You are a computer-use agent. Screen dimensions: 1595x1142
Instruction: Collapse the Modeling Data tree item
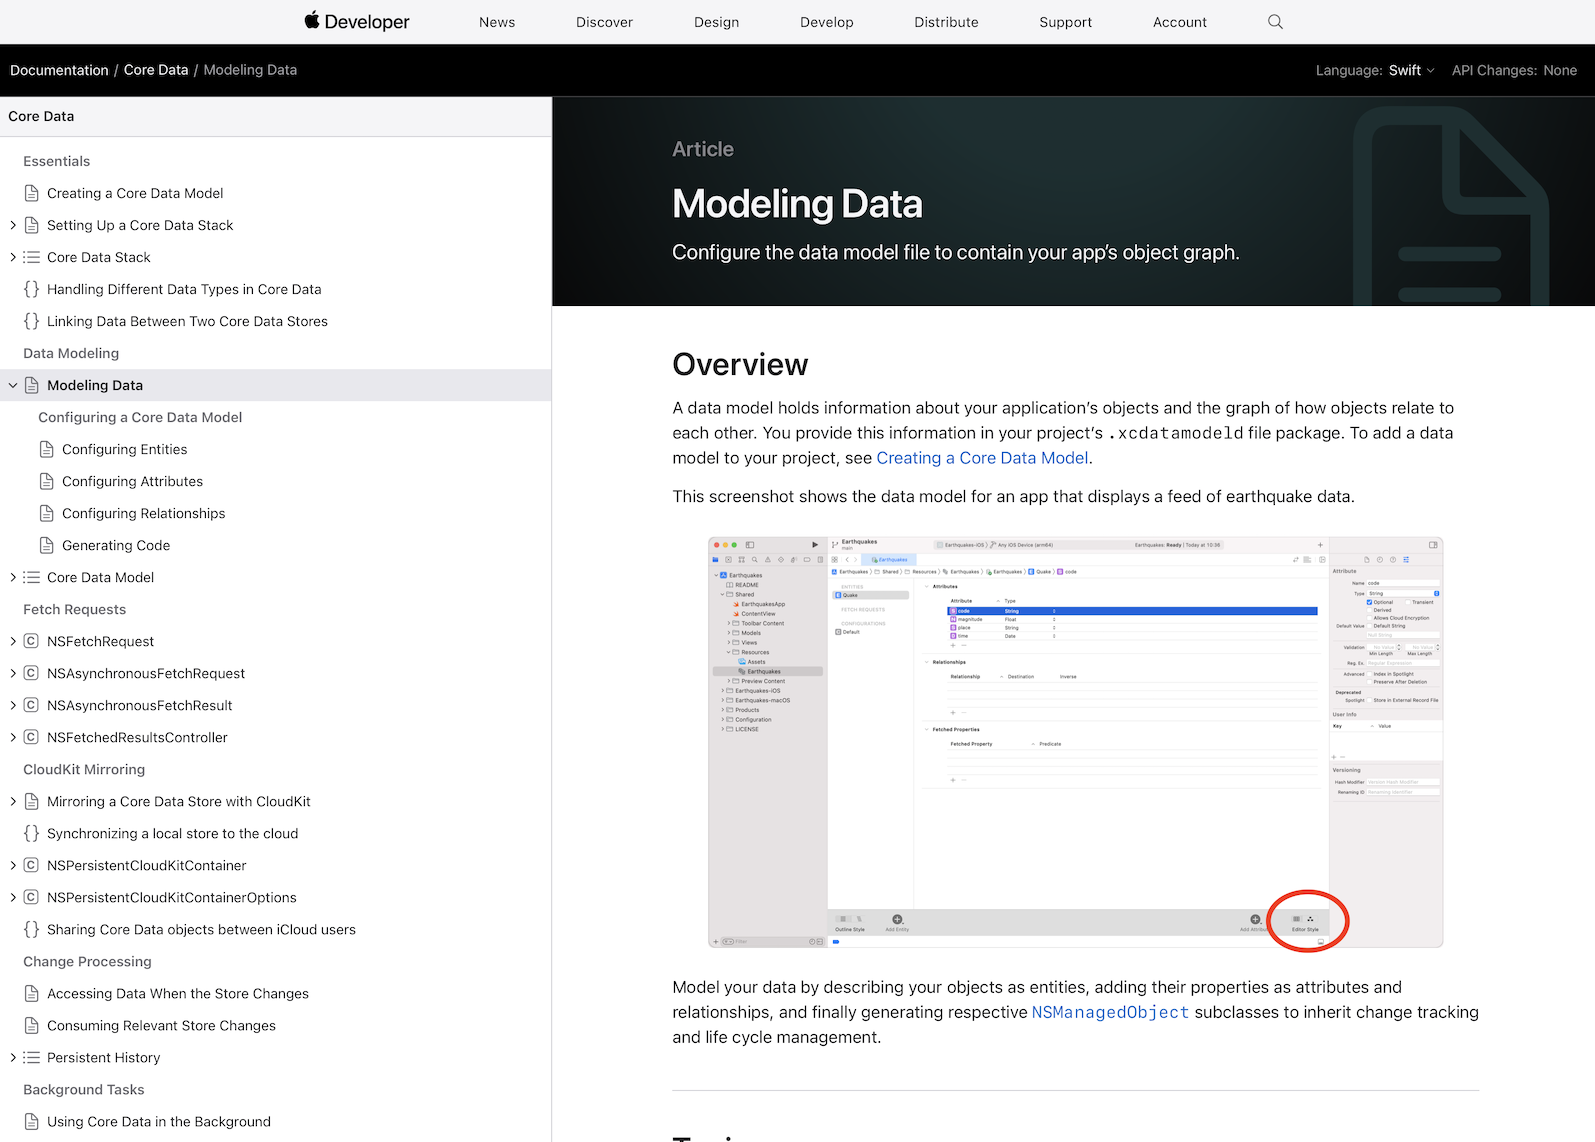tap(13, 385)
